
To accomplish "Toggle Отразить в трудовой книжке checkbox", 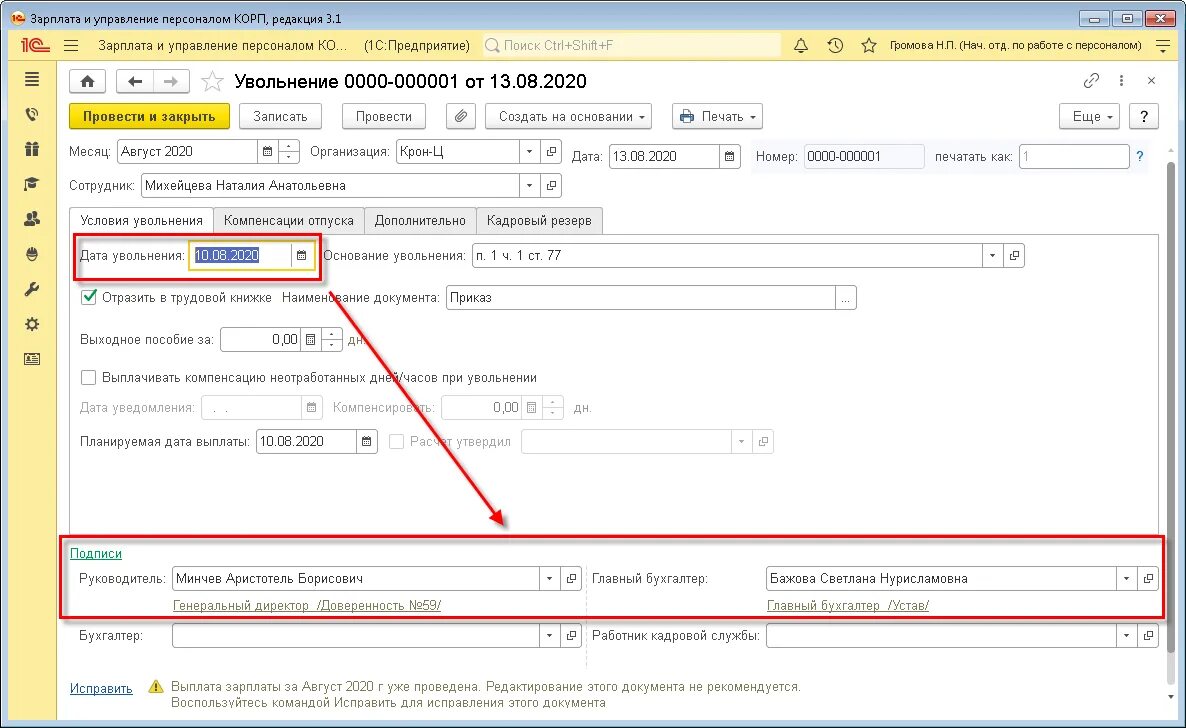I will click(x=88, y=297).
